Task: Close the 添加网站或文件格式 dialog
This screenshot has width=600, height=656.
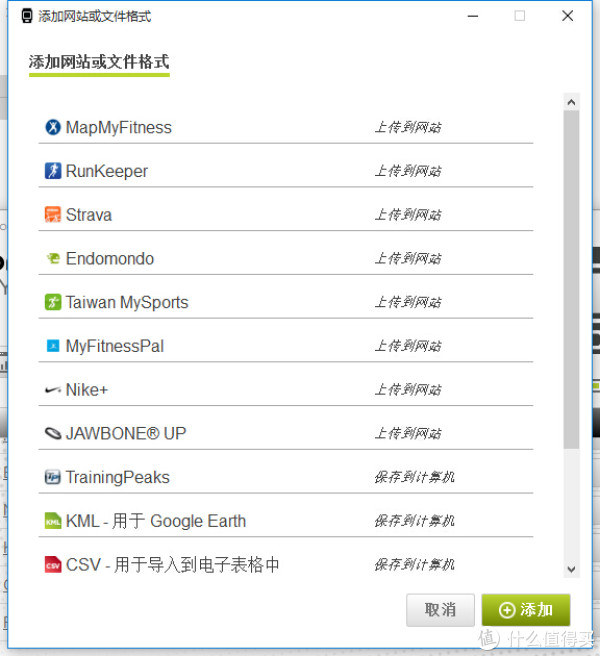Action: coord(568,16)
